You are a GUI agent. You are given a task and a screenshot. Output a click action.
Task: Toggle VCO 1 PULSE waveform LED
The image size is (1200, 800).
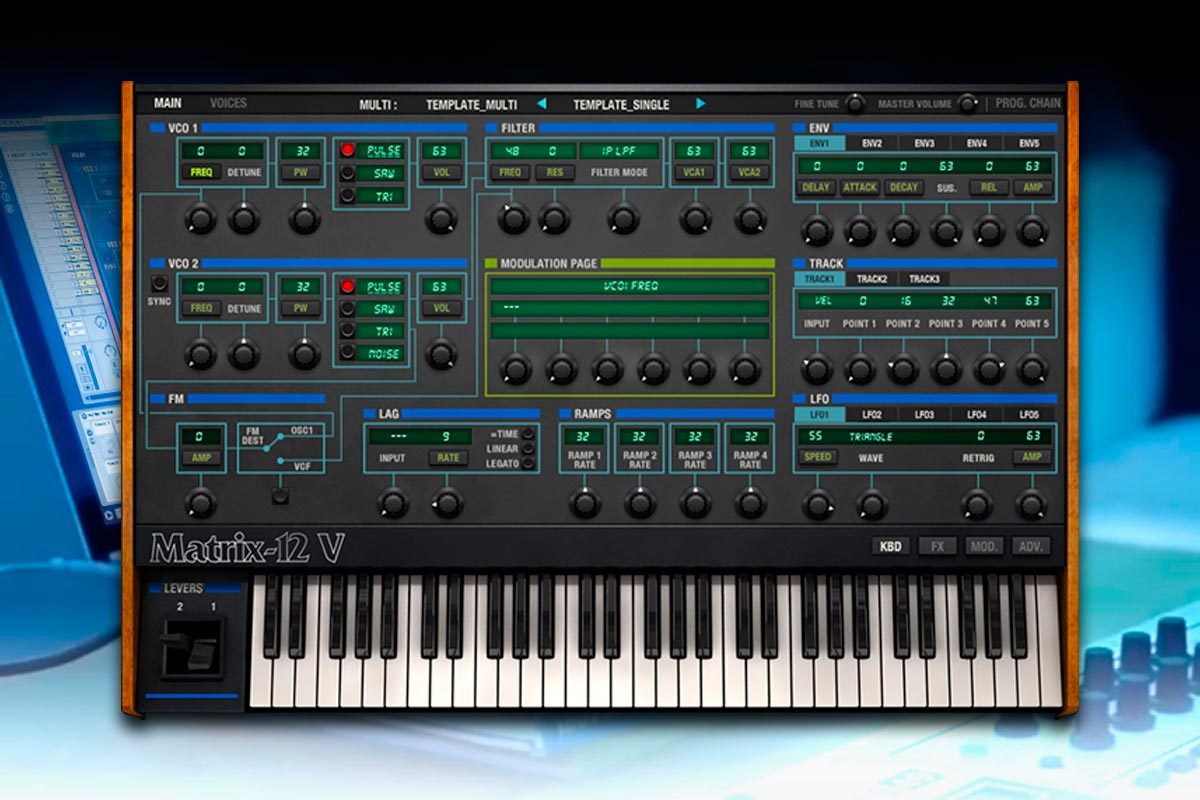point(347,151)
